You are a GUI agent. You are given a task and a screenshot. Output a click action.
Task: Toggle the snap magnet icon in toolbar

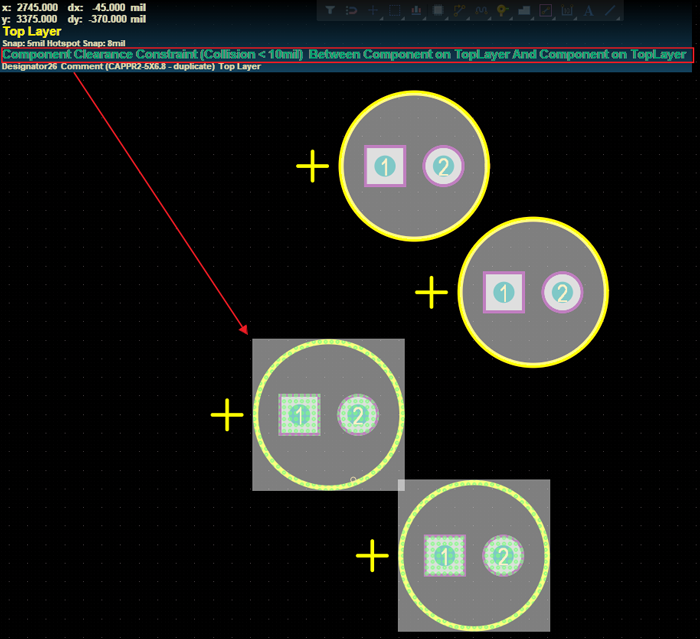352,10
